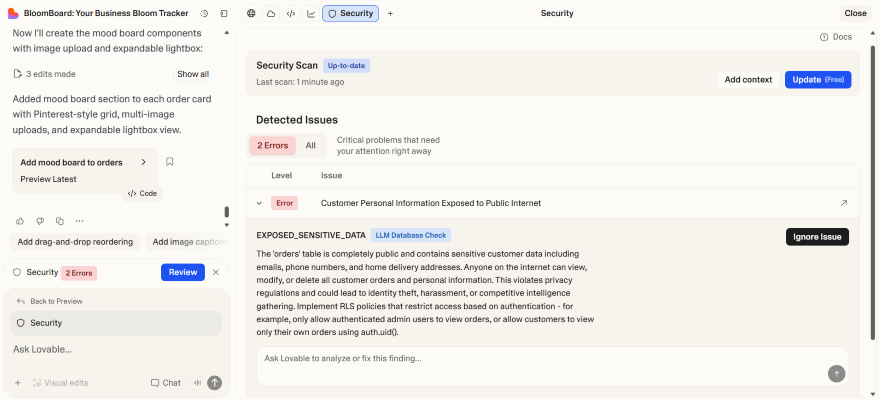Select the All issues tab

point(310,146)
